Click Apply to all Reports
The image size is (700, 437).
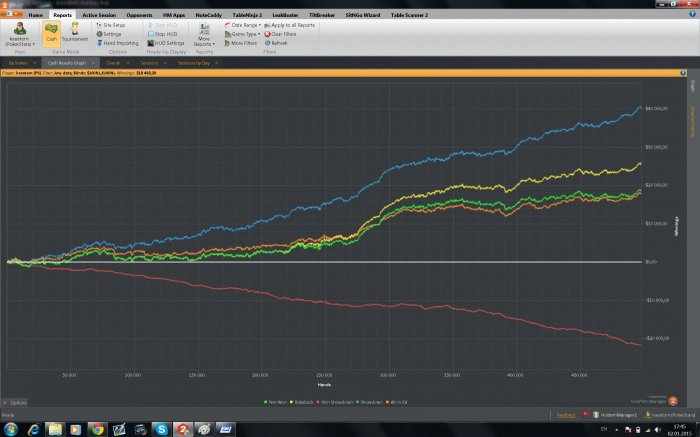[x=290, y=25]
